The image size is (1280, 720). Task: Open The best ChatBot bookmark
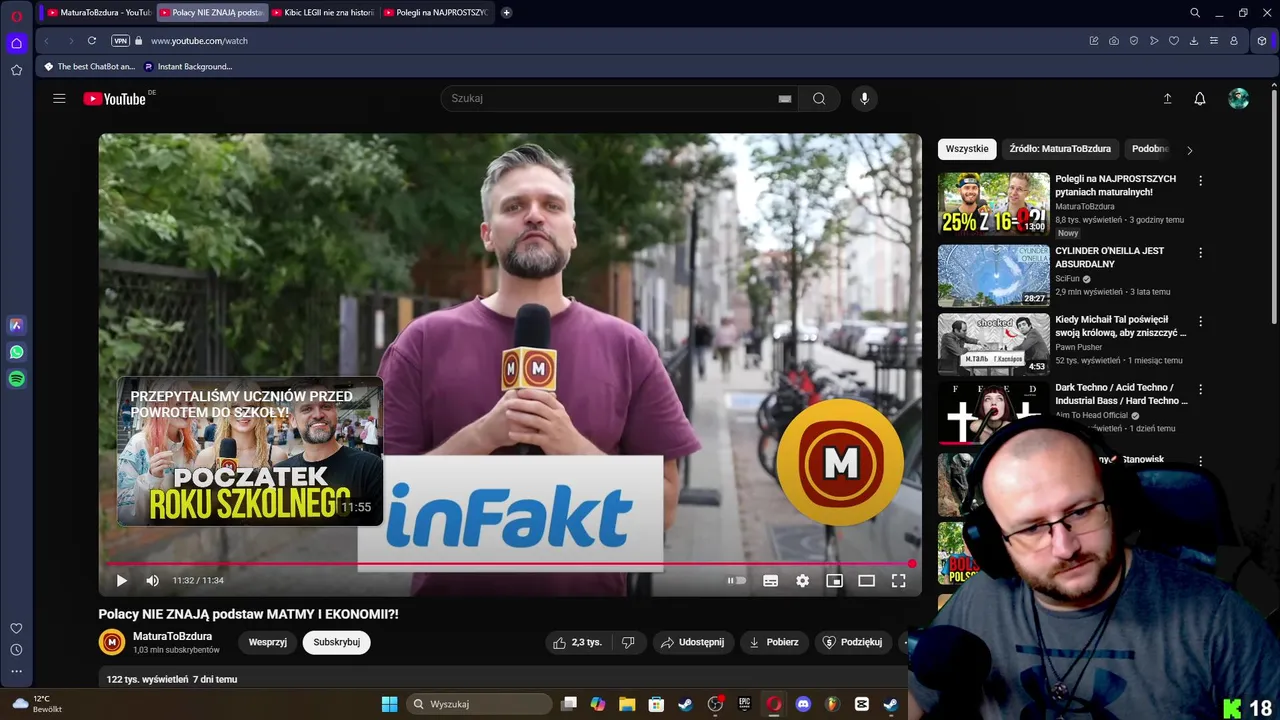click(89, 67)
